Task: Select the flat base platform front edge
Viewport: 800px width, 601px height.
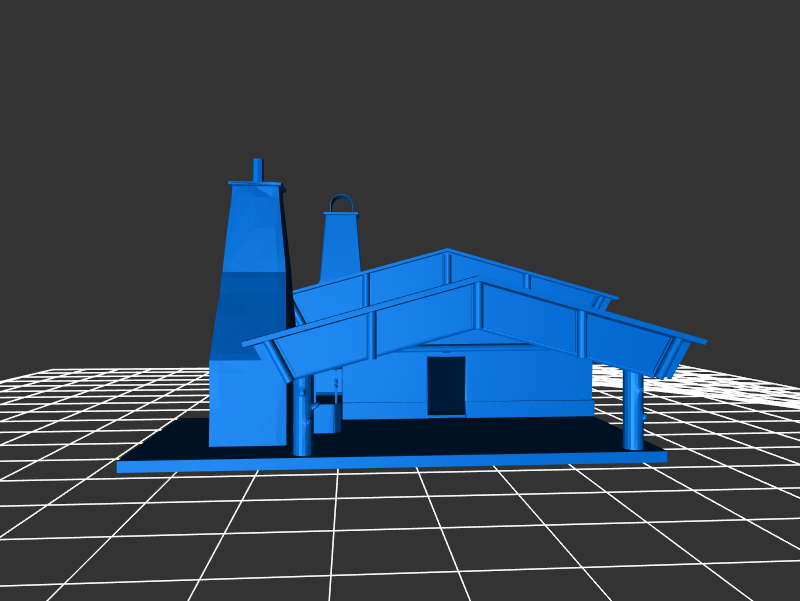Action: point(390,460)
